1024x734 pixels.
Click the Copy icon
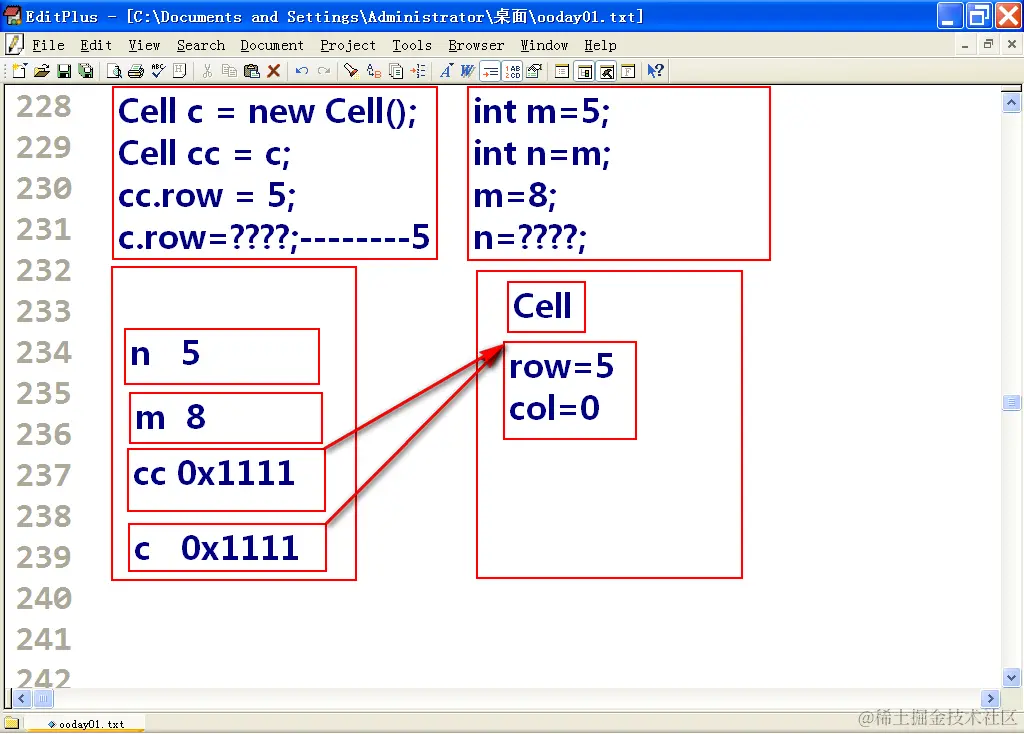tap(229, 71)
